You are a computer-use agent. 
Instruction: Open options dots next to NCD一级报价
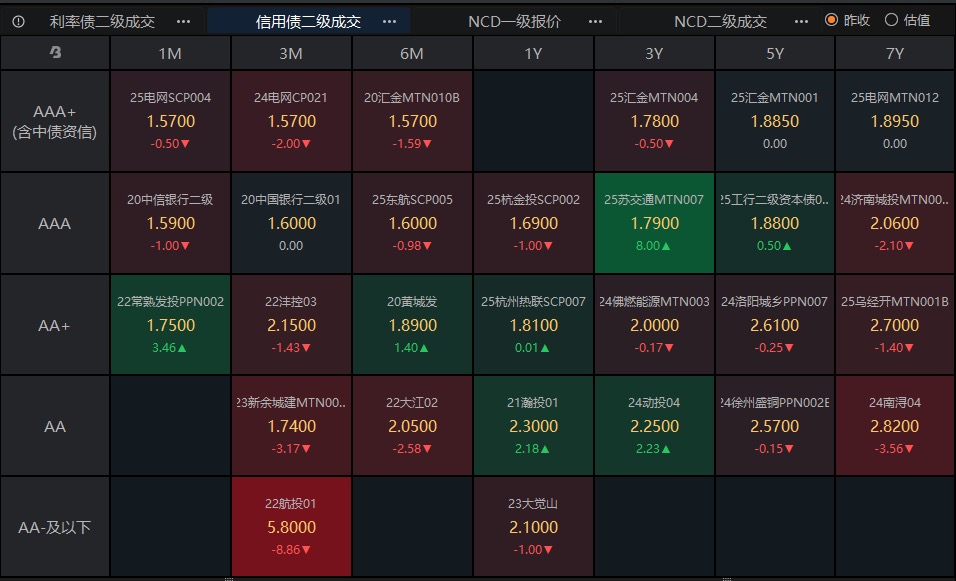click(595, 22)
